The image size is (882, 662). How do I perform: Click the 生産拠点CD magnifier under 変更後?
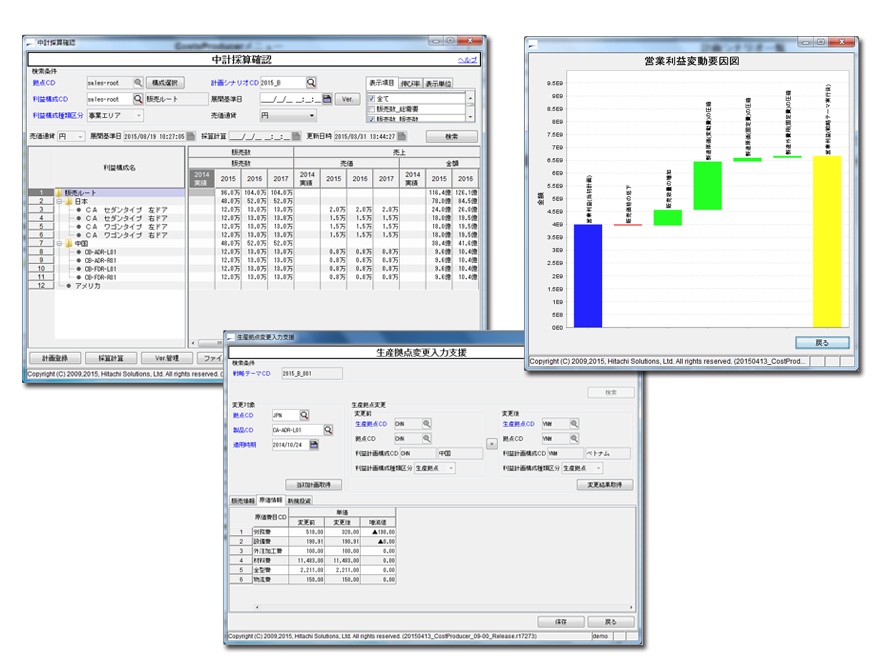coord(574,424)
